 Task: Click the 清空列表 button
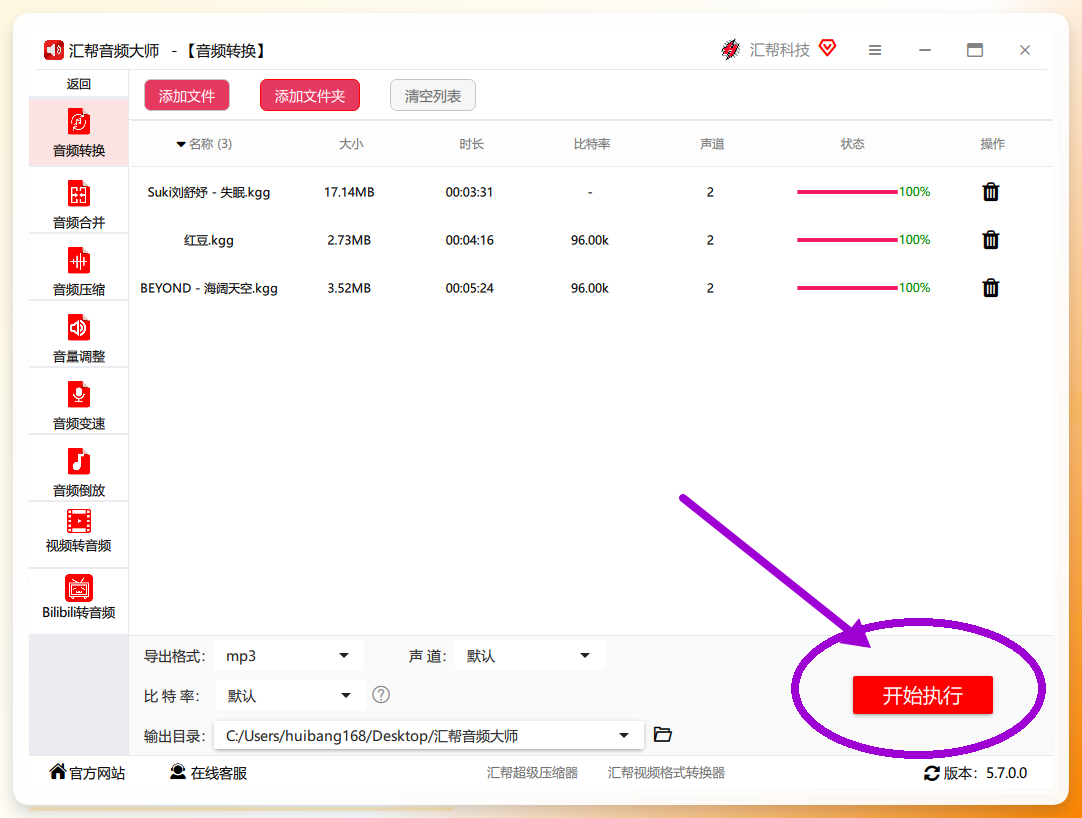[x=433, y=95]
